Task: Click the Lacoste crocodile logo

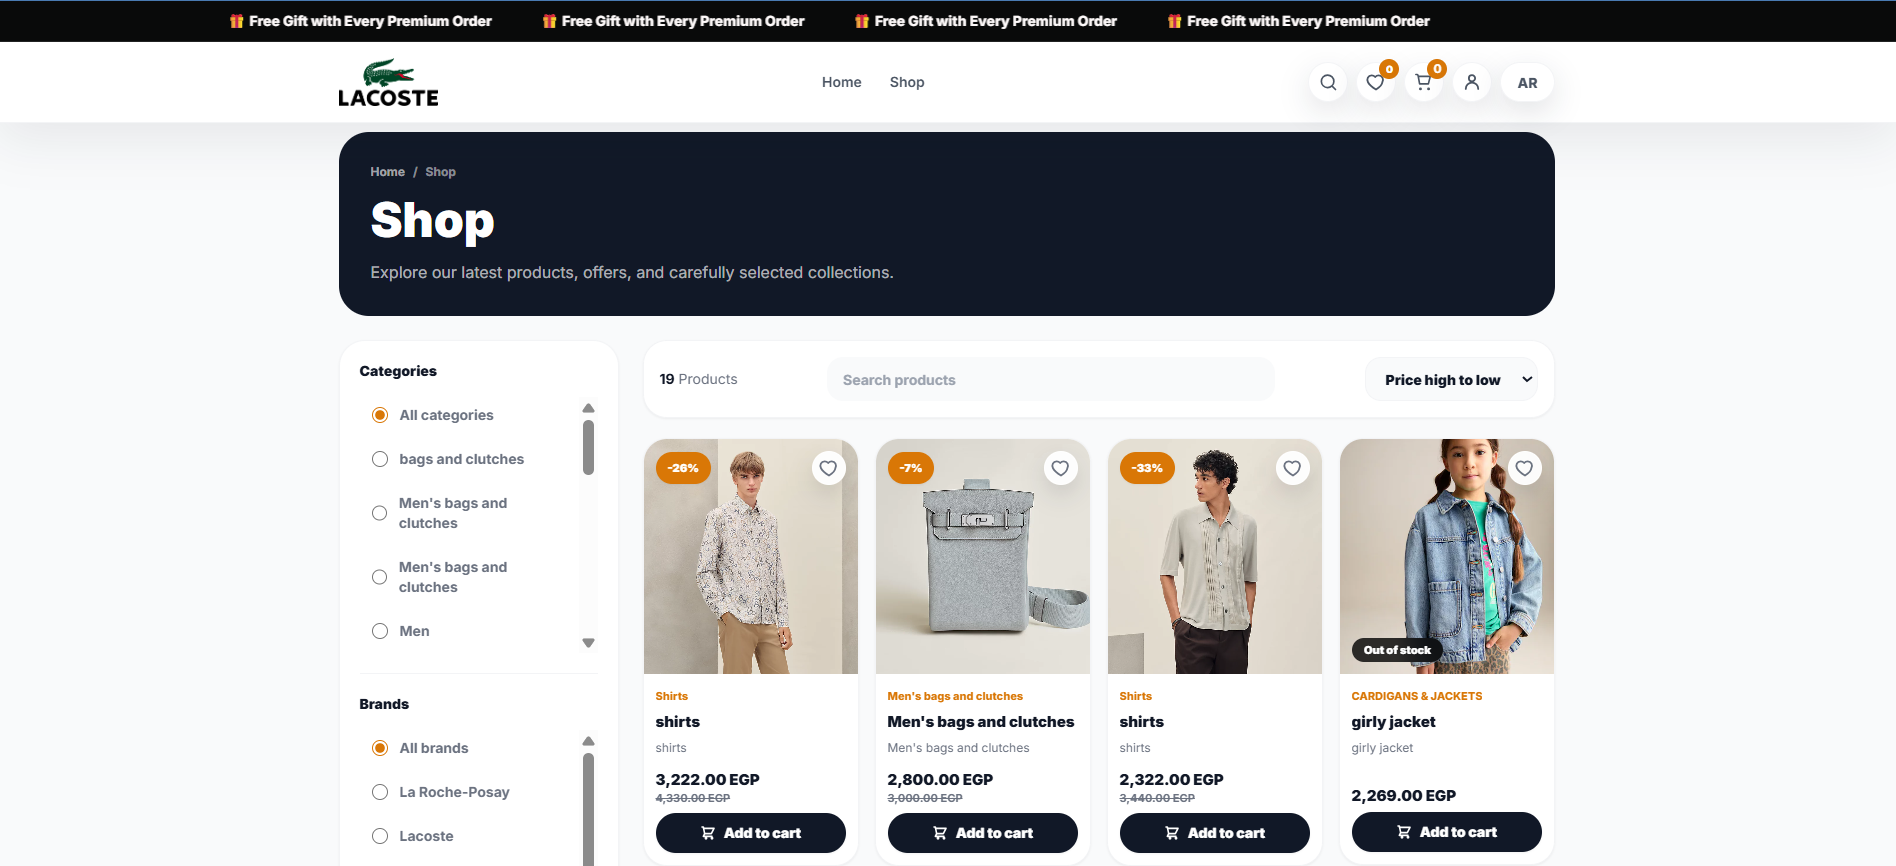Action: (x=388, y=83)
